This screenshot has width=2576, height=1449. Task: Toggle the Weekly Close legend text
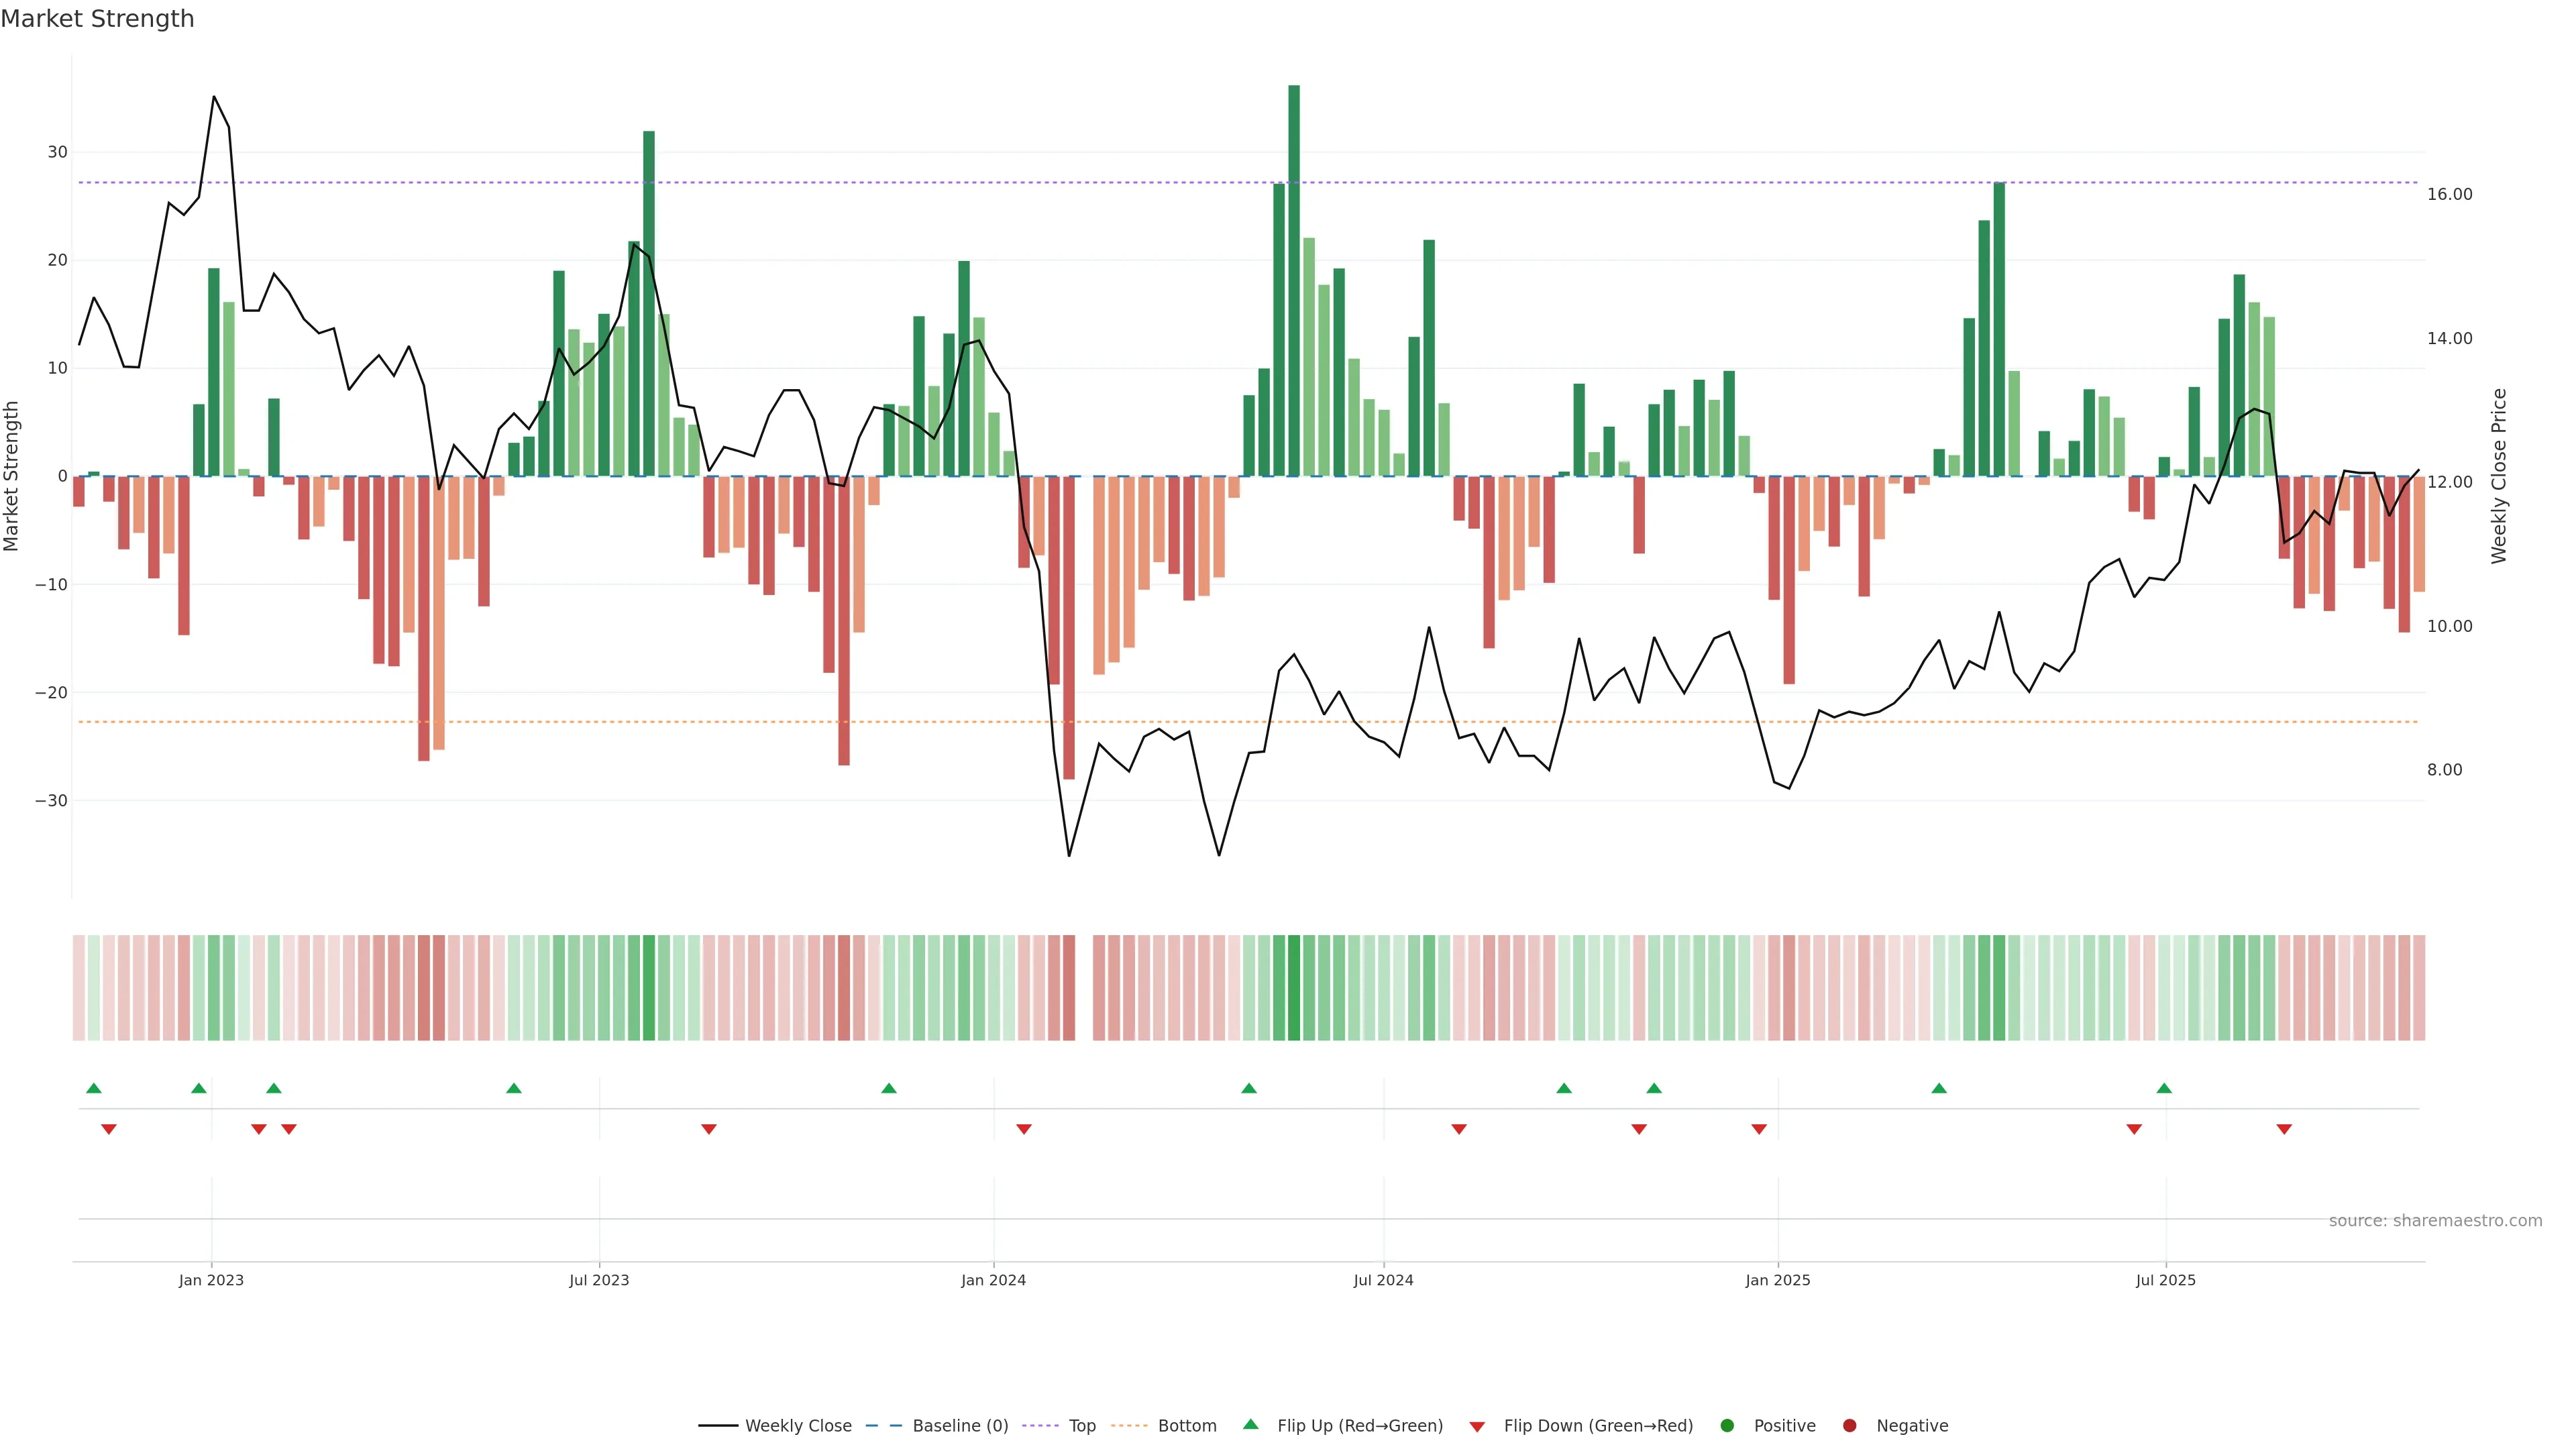[798, 1426]
